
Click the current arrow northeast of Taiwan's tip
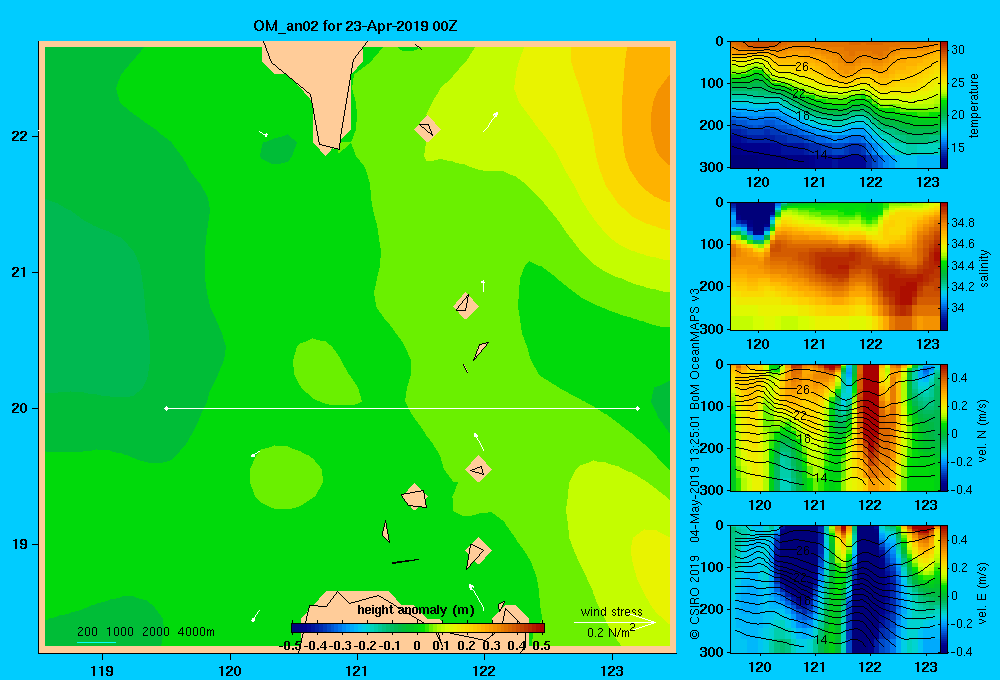490,122
